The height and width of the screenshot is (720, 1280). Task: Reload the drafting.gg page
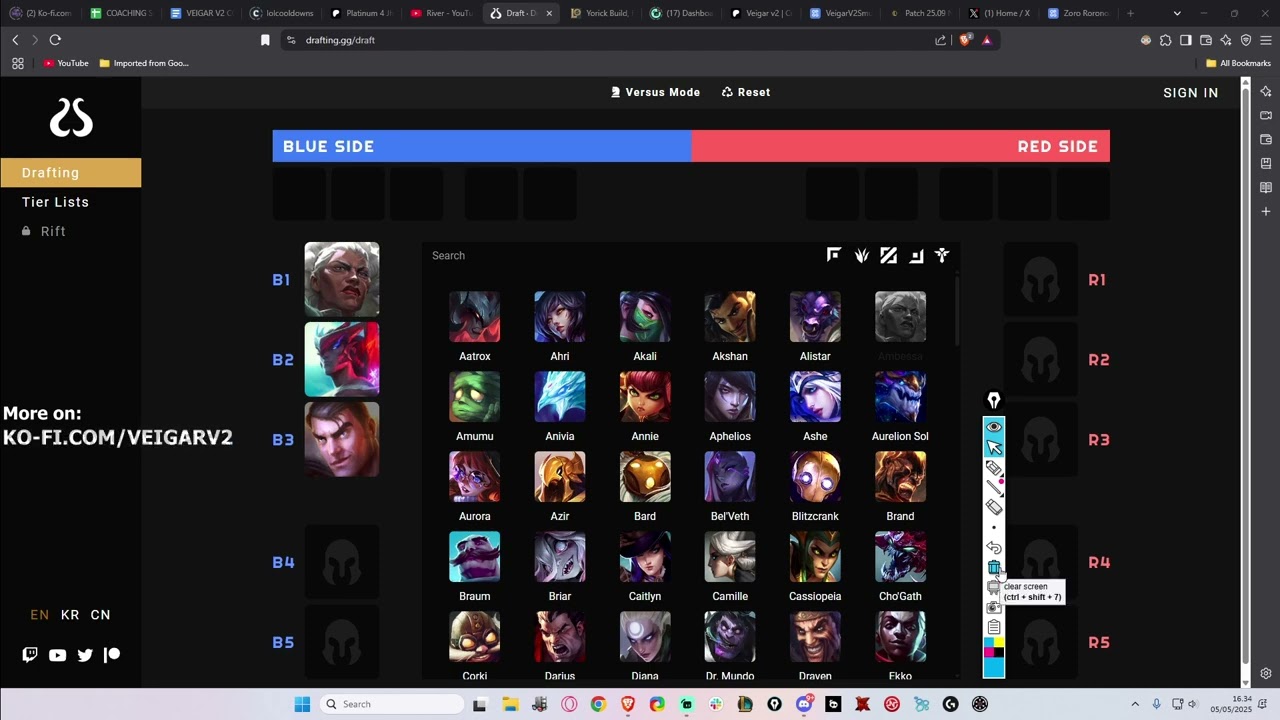55,40
